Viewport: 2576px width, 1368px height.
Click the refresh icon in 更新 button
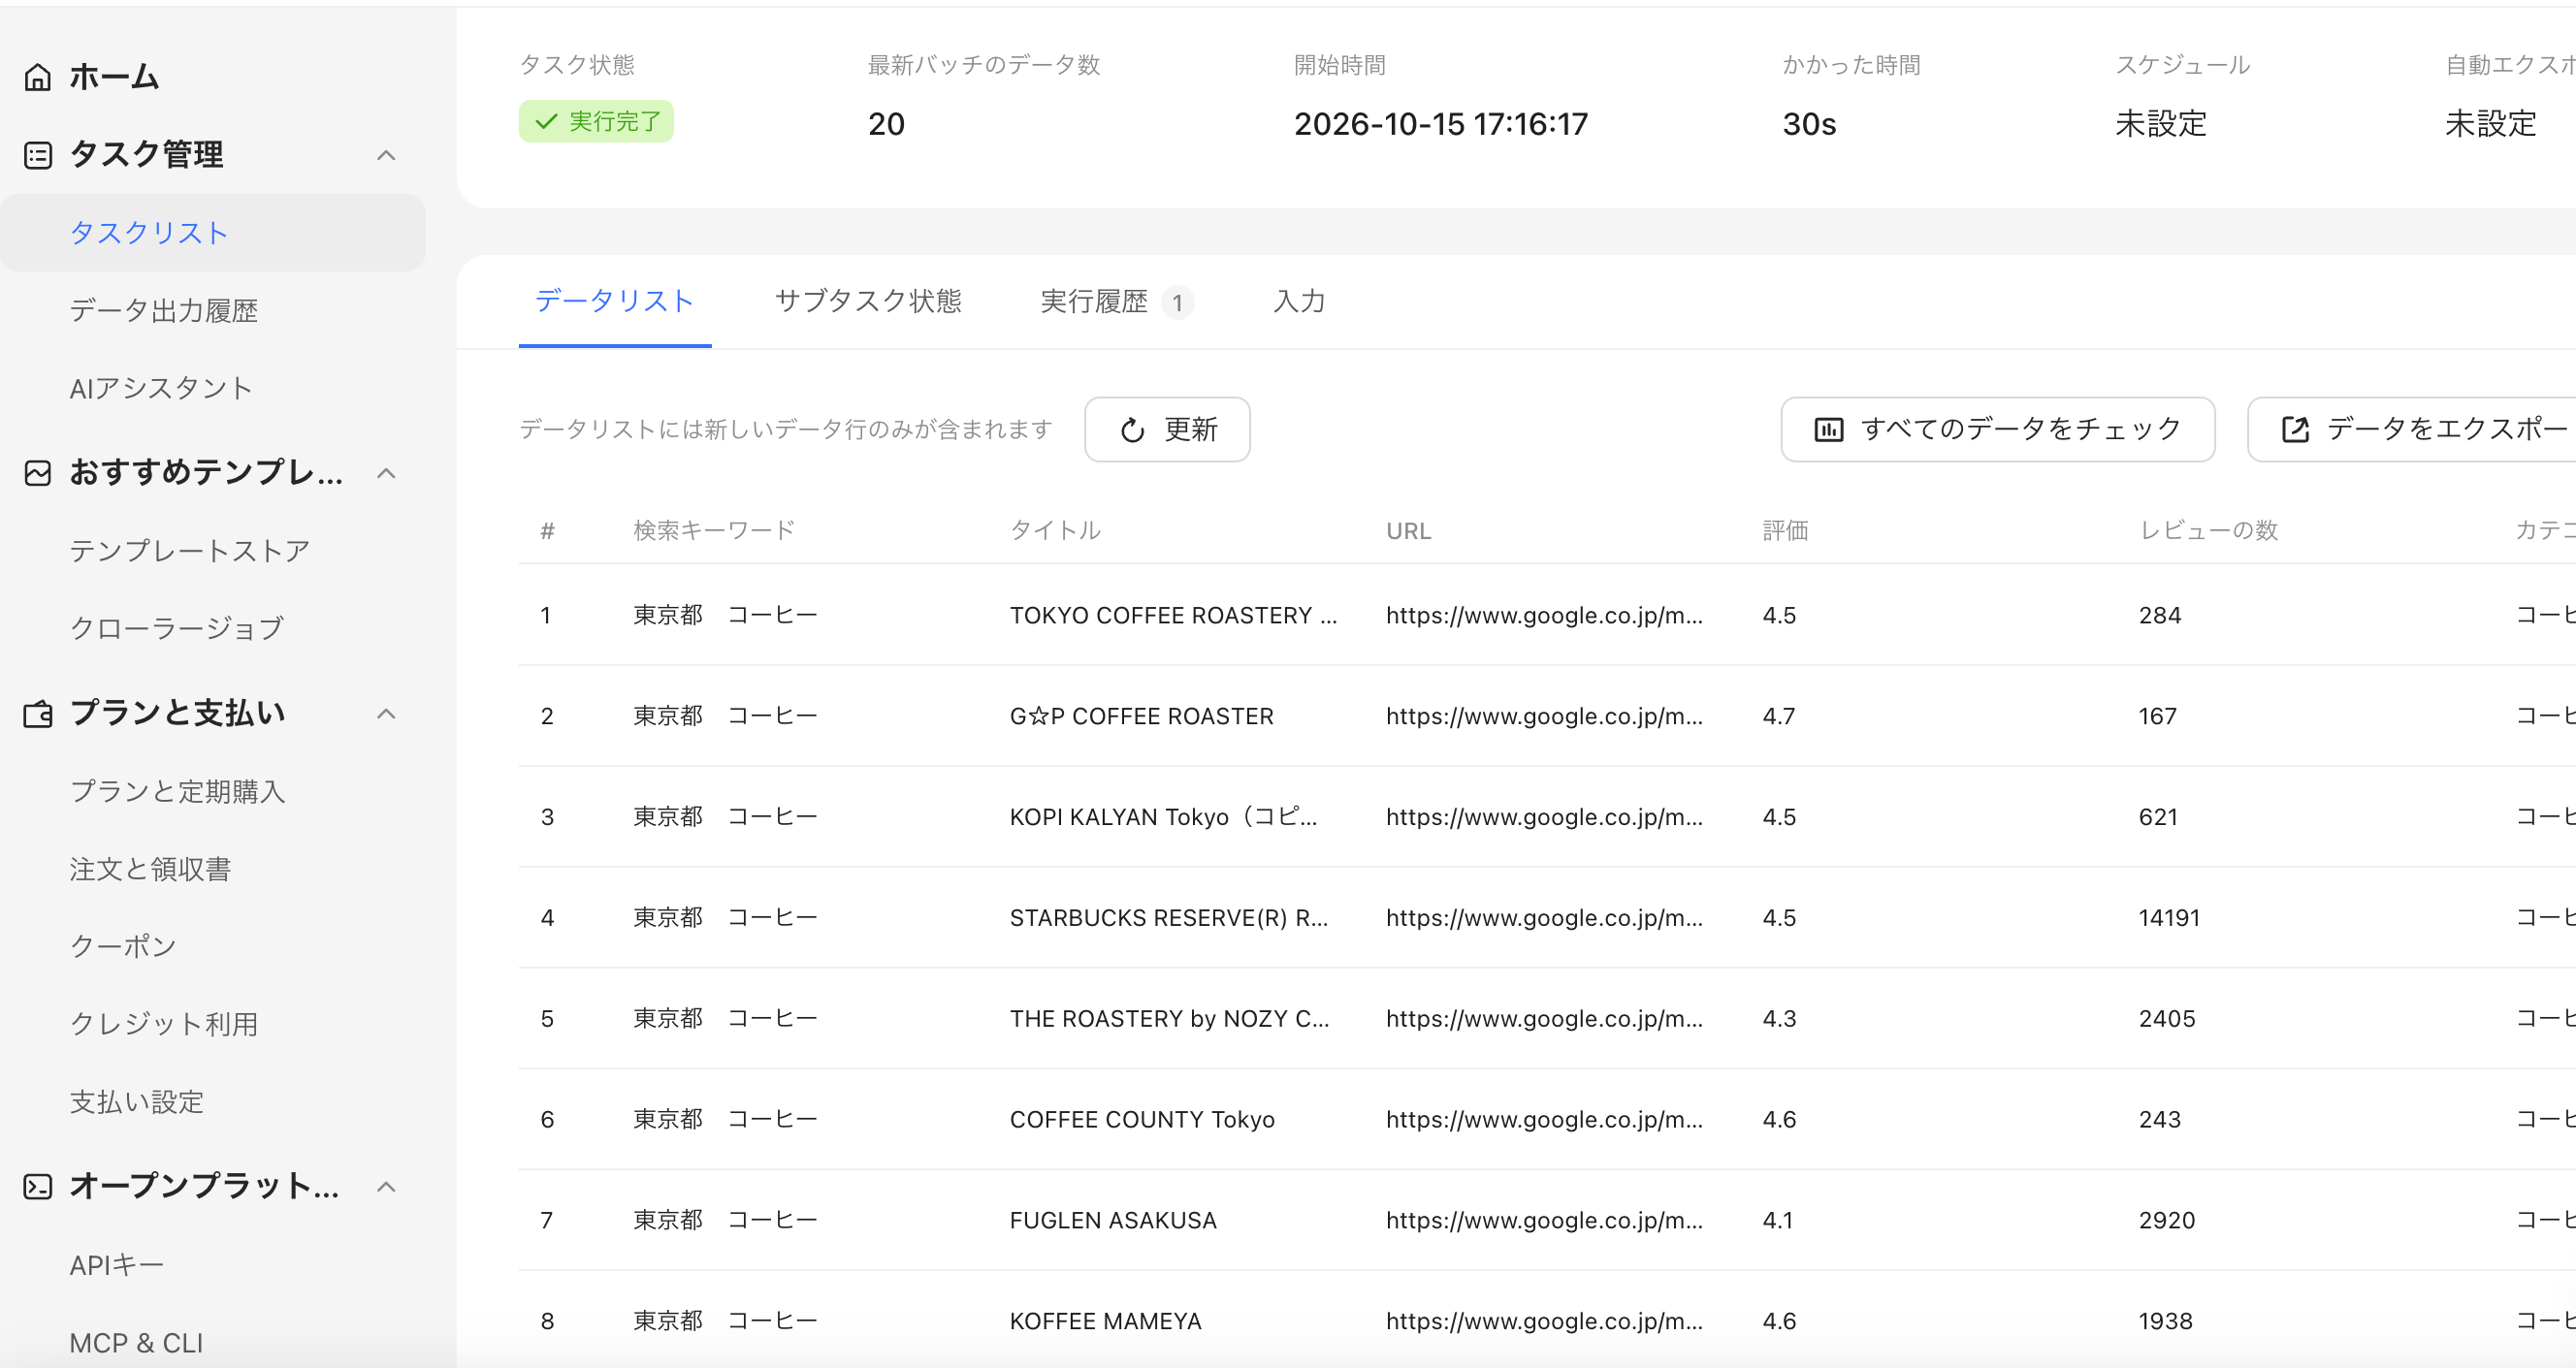pos(1132,430)
